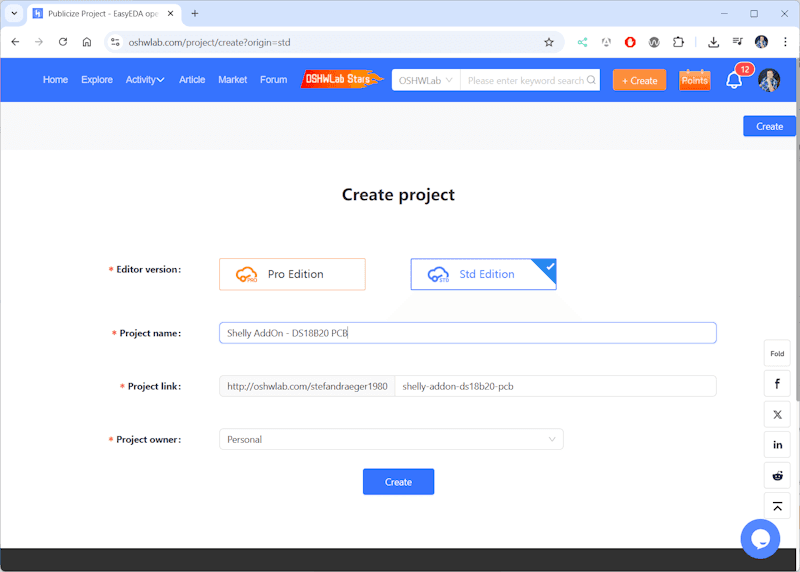The width and height of the screenshot is (800, 572).
Task: Share the page on Facebook
Action: (x=777, y=384)
